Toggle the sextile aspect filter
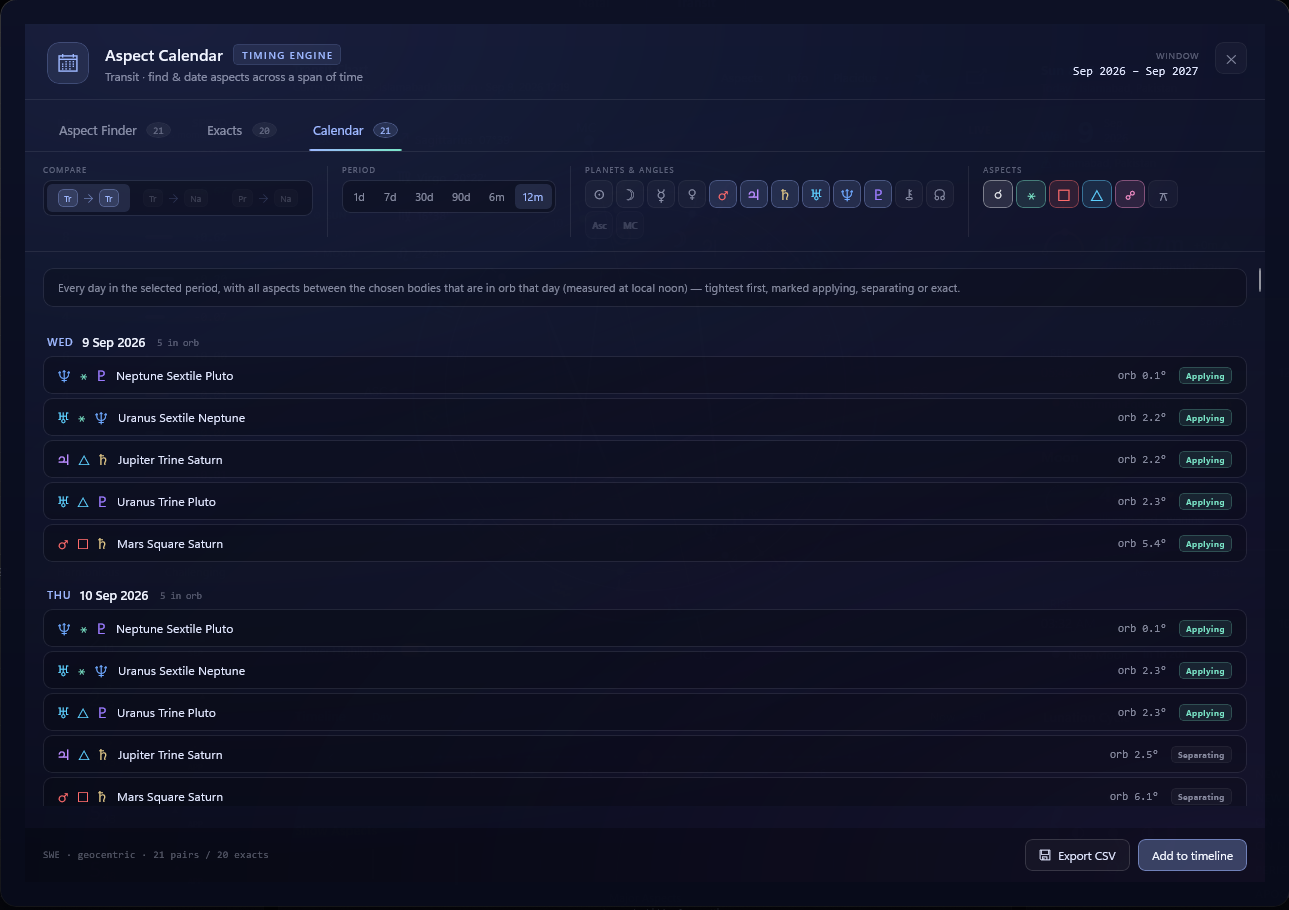 point(1031,195)
